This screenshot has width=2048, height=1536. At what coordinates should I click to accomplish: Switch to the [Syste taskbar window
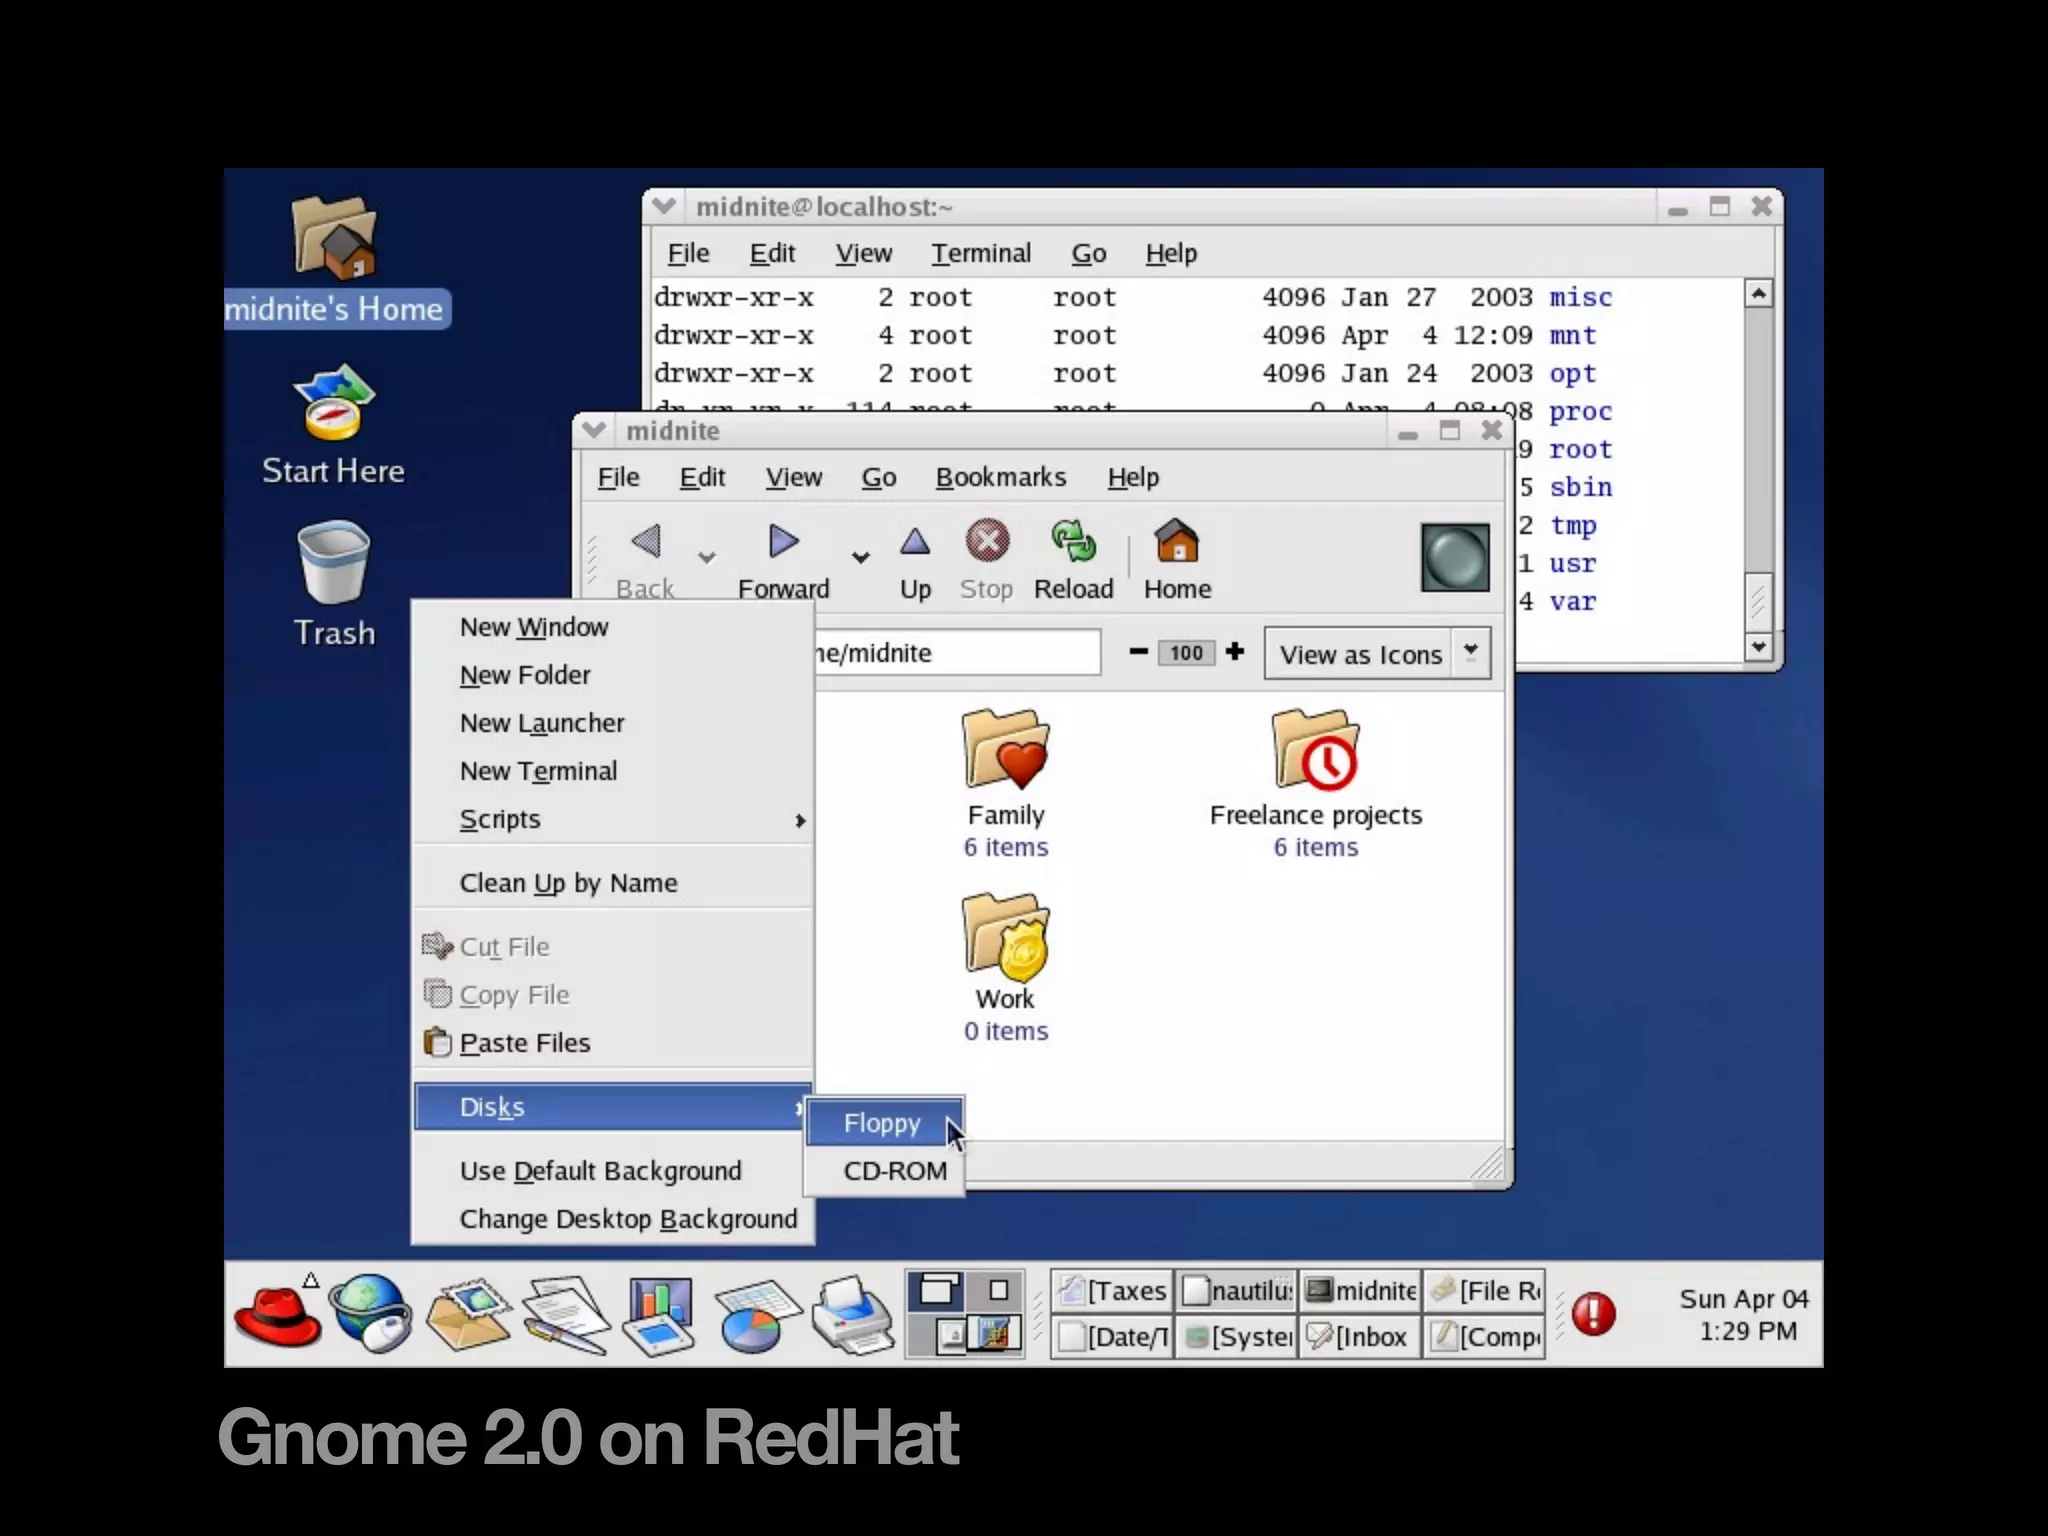1236,1337
